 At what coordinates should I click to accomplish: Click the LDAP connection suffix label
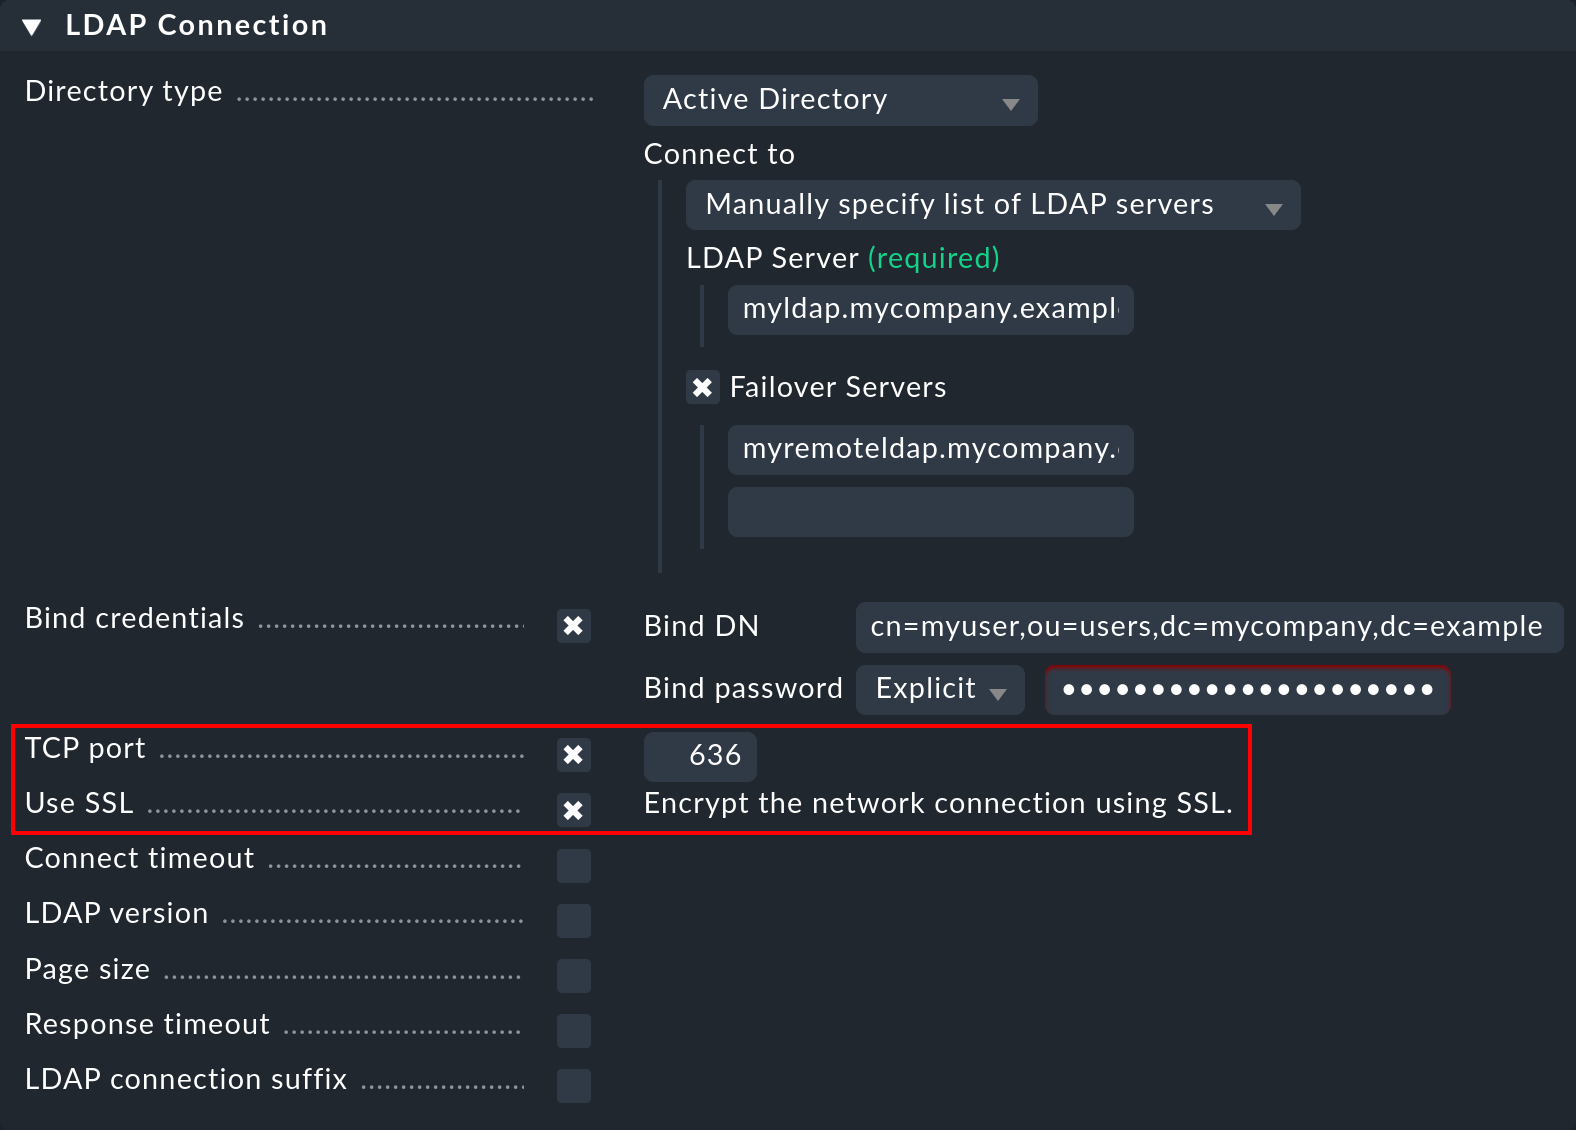coord(186,1080)
